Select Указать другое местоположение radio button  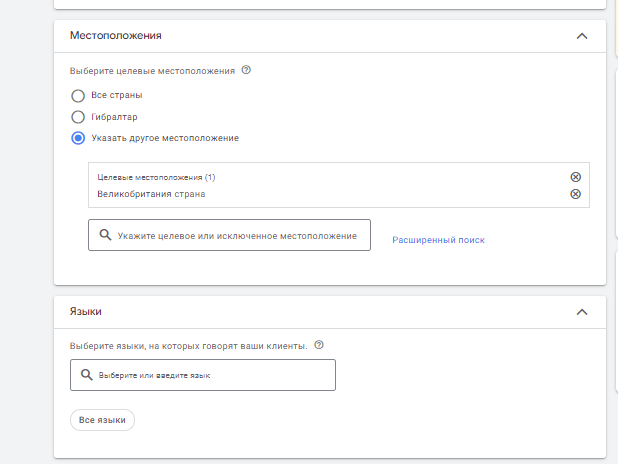[x=78, y=138]
